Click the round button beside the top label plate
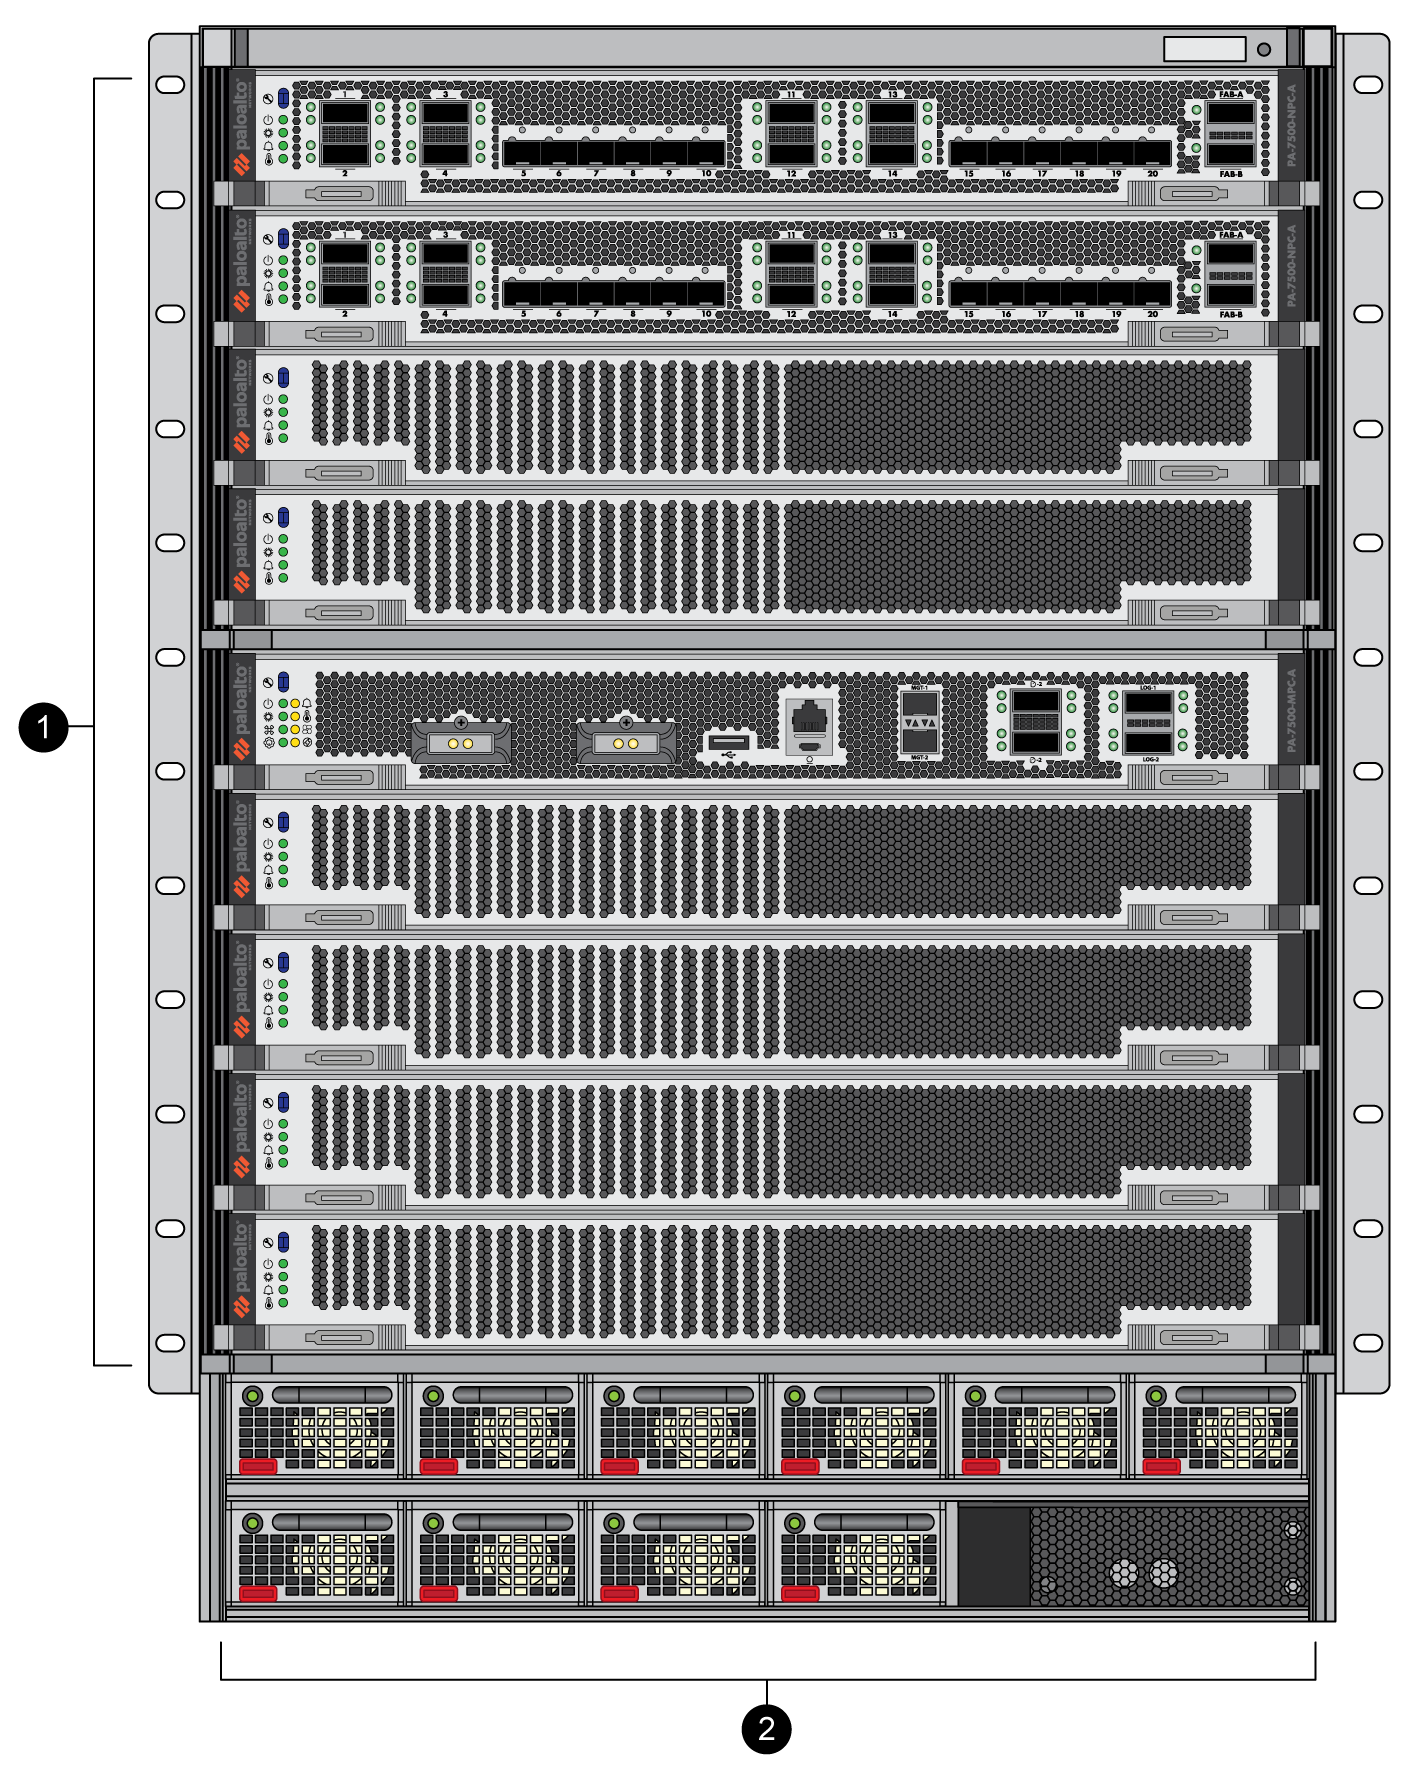The image size is (1419, 1770). click(1264, 49)
